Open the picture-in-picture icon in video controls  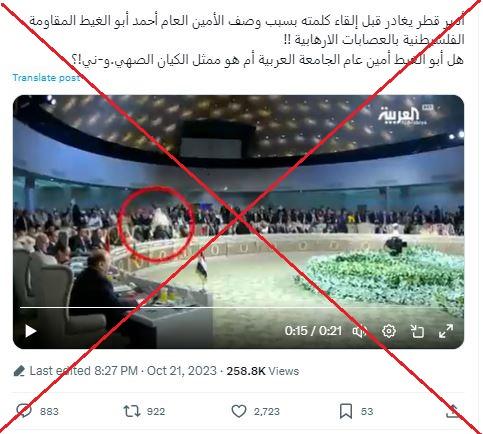pos(417,331)
